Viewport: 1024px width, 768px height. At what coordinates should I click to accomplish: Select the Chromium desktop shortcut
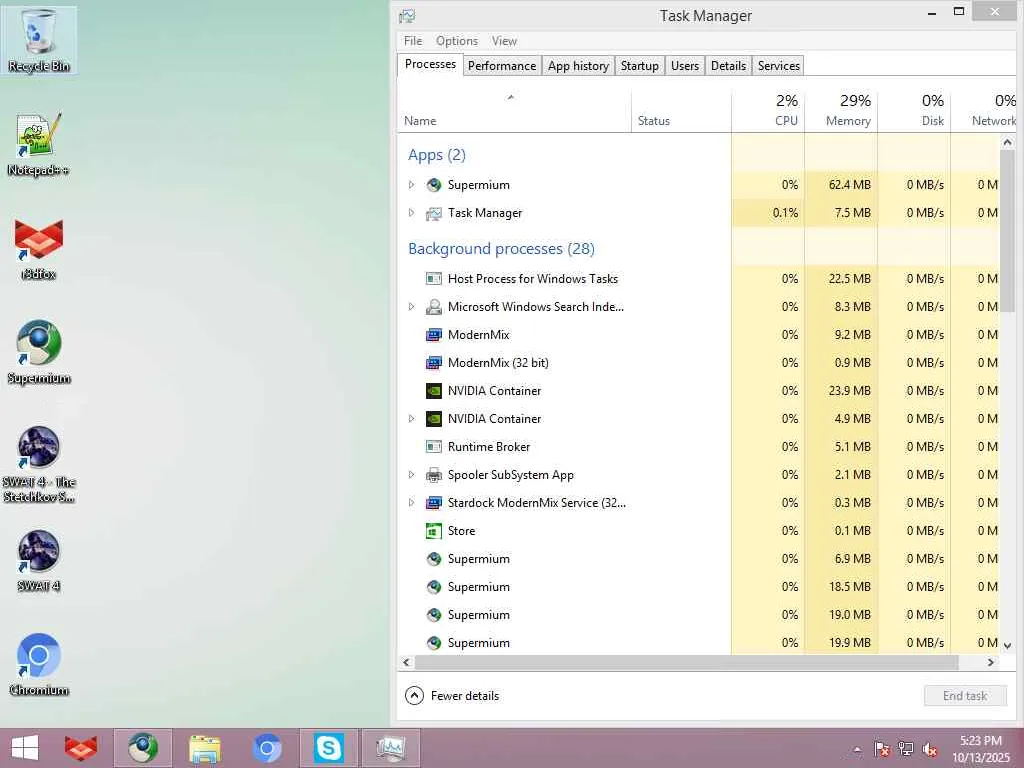[39, 665]
